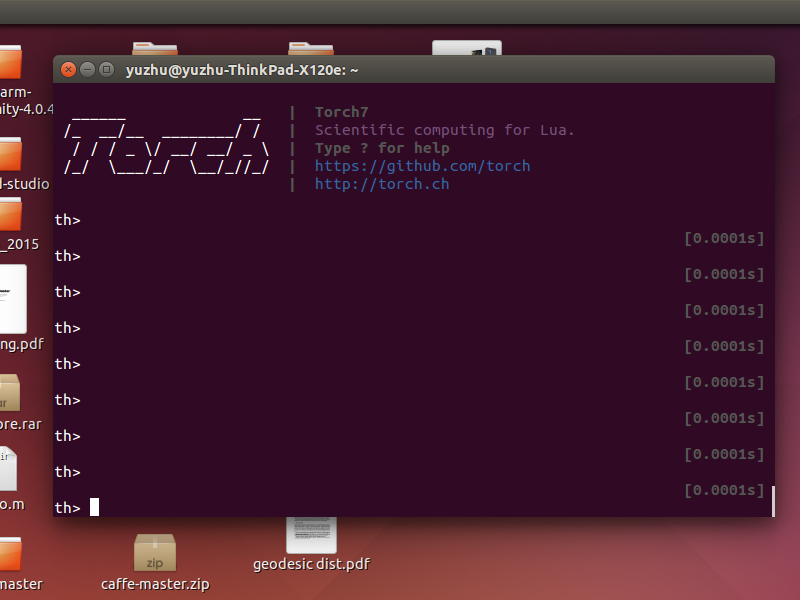This screenshot has width=800, height=600.
Task: Open the https://github.com/torch link
Action: [x=422, y=166]
